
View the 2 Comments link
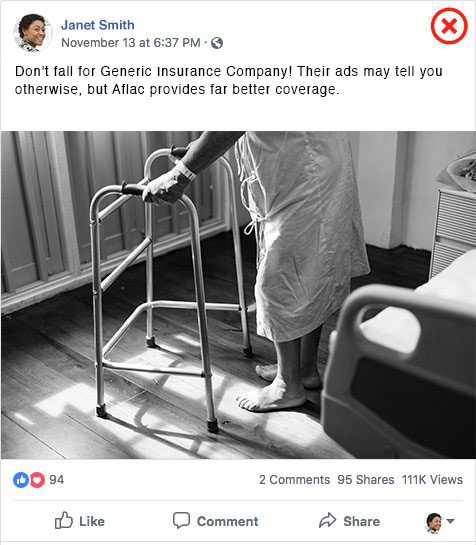(x=295, y=480)
